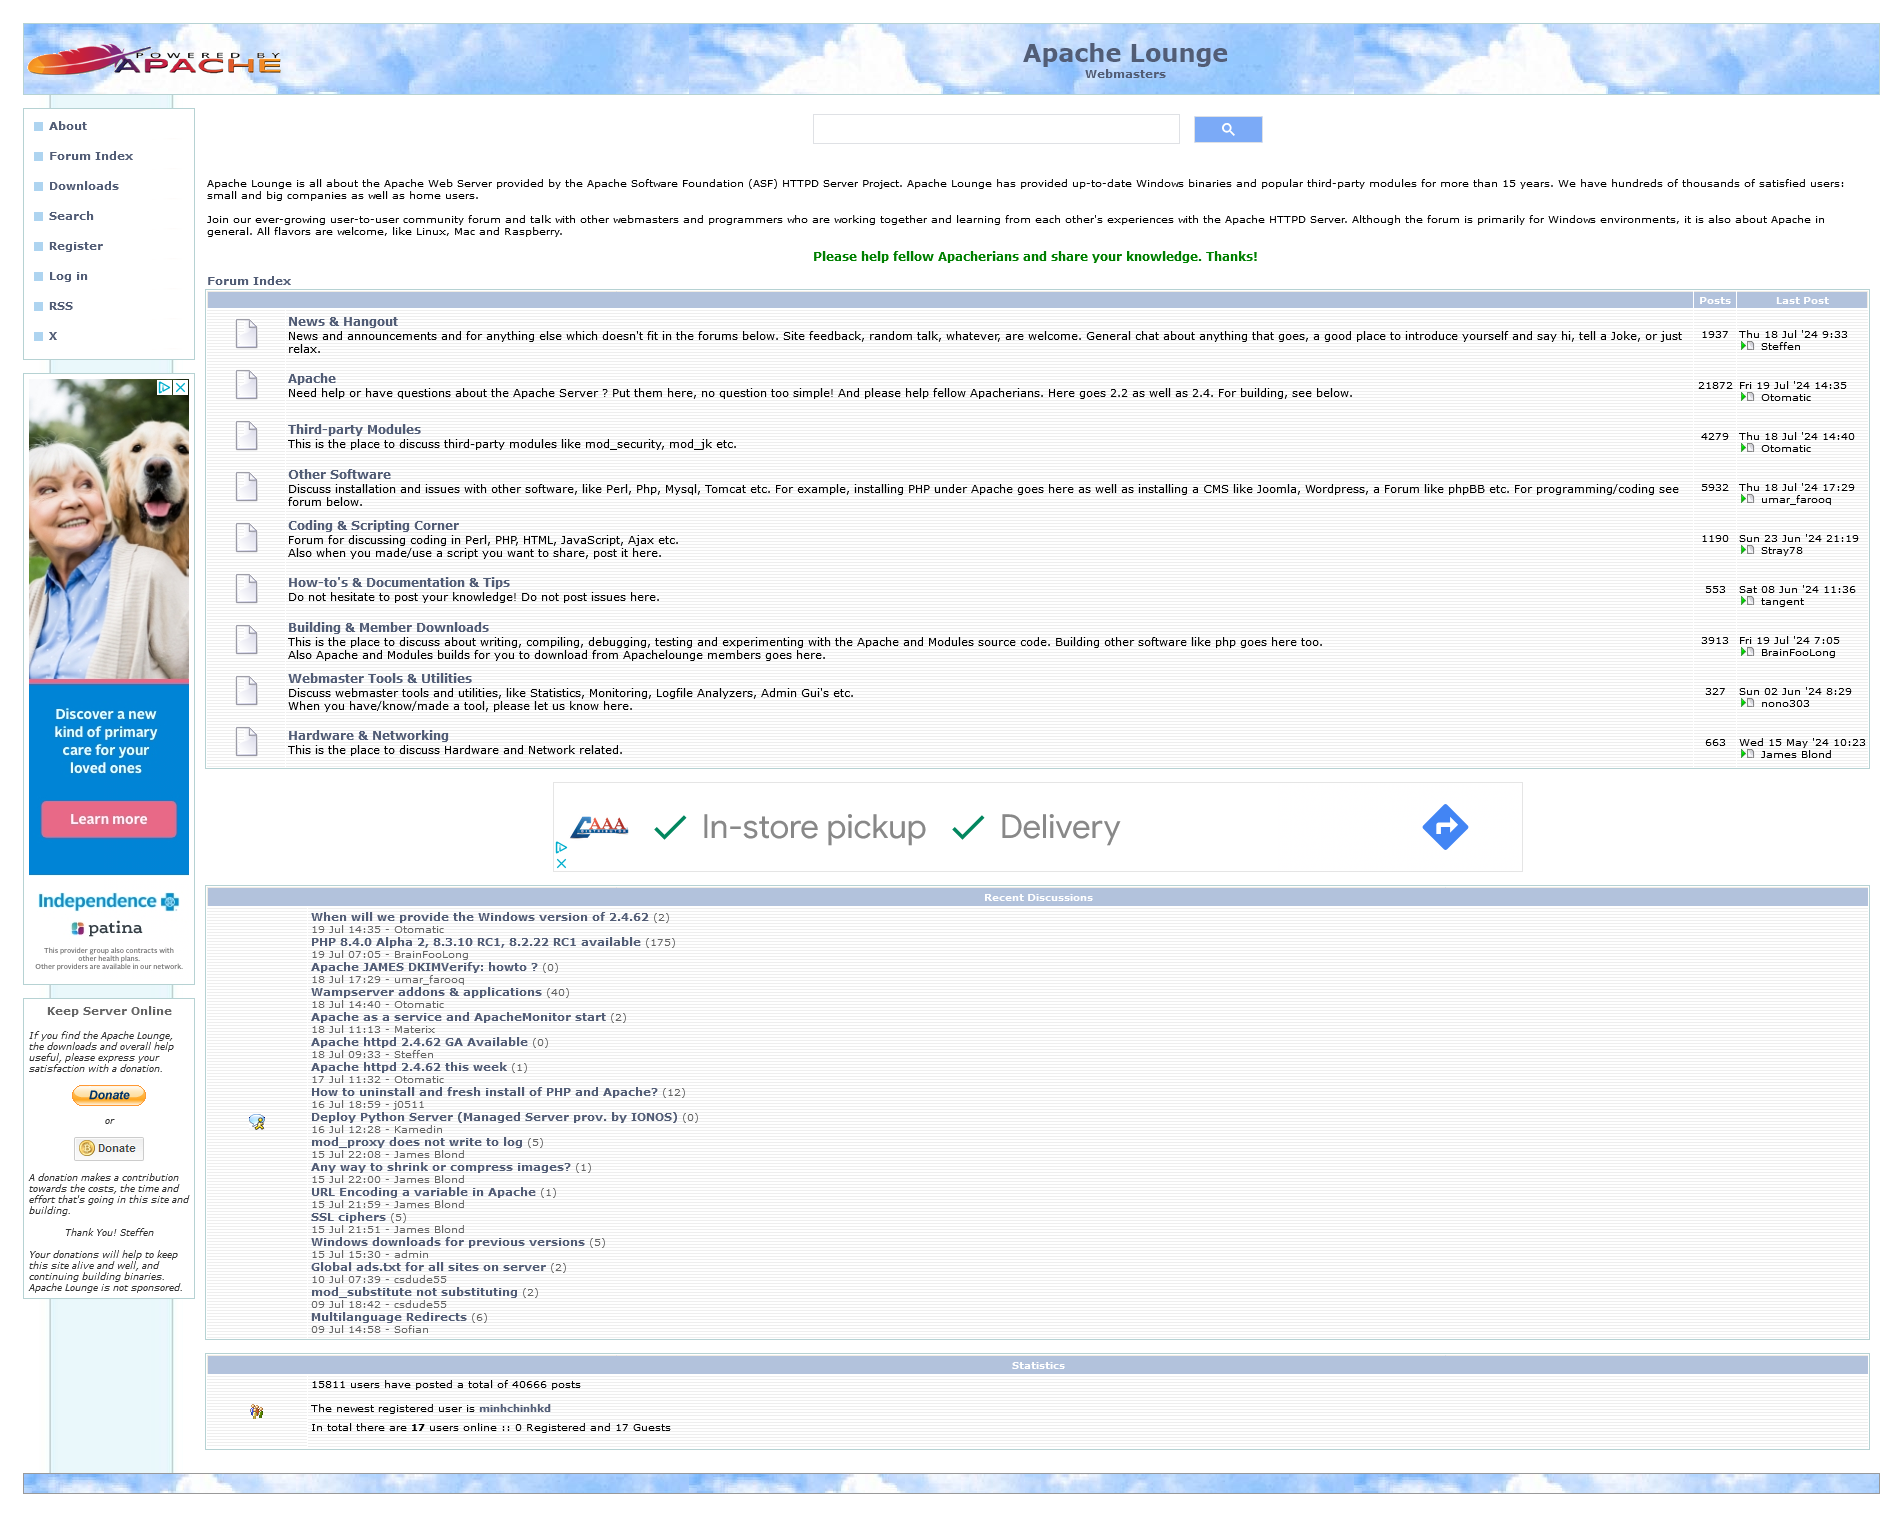Click the grey coin Donate button
This screenshot has height=1530, width=1903.
(x=109, y=1148)
